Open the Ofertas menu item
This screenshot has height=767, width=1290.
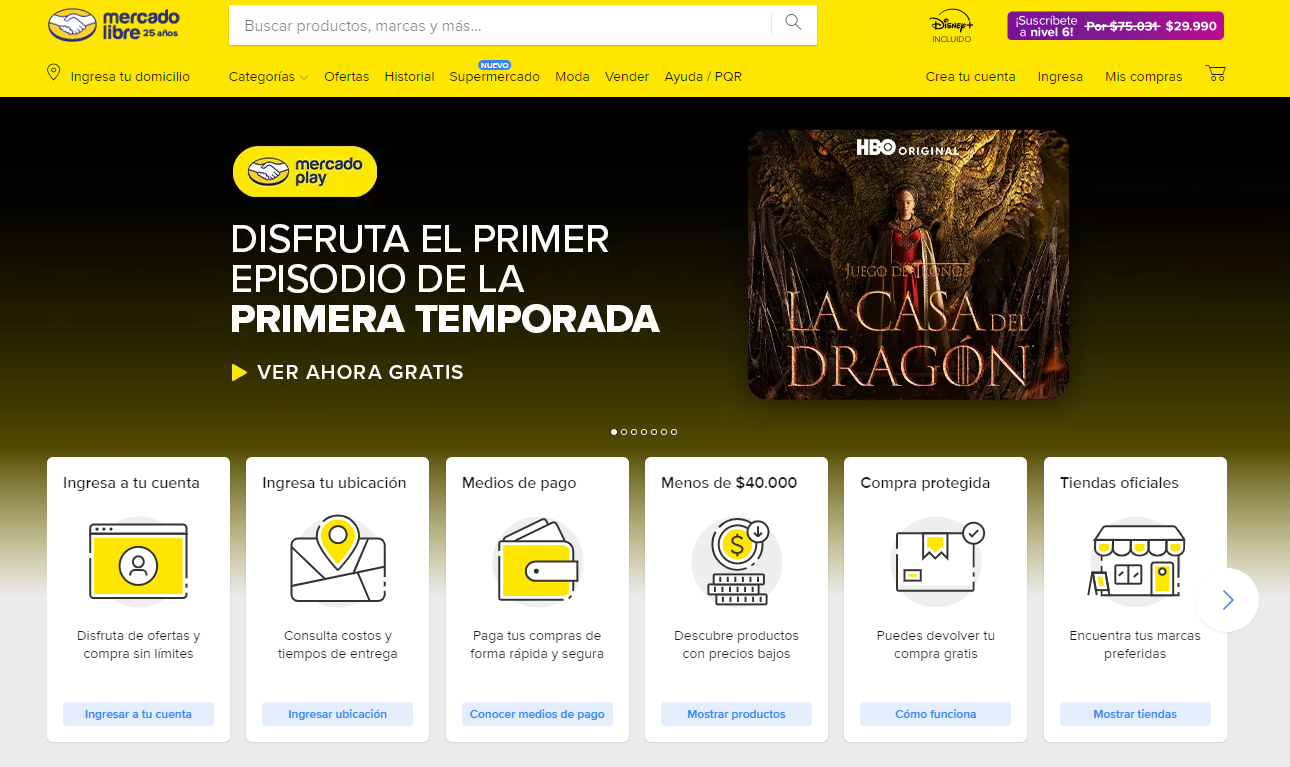346,76
